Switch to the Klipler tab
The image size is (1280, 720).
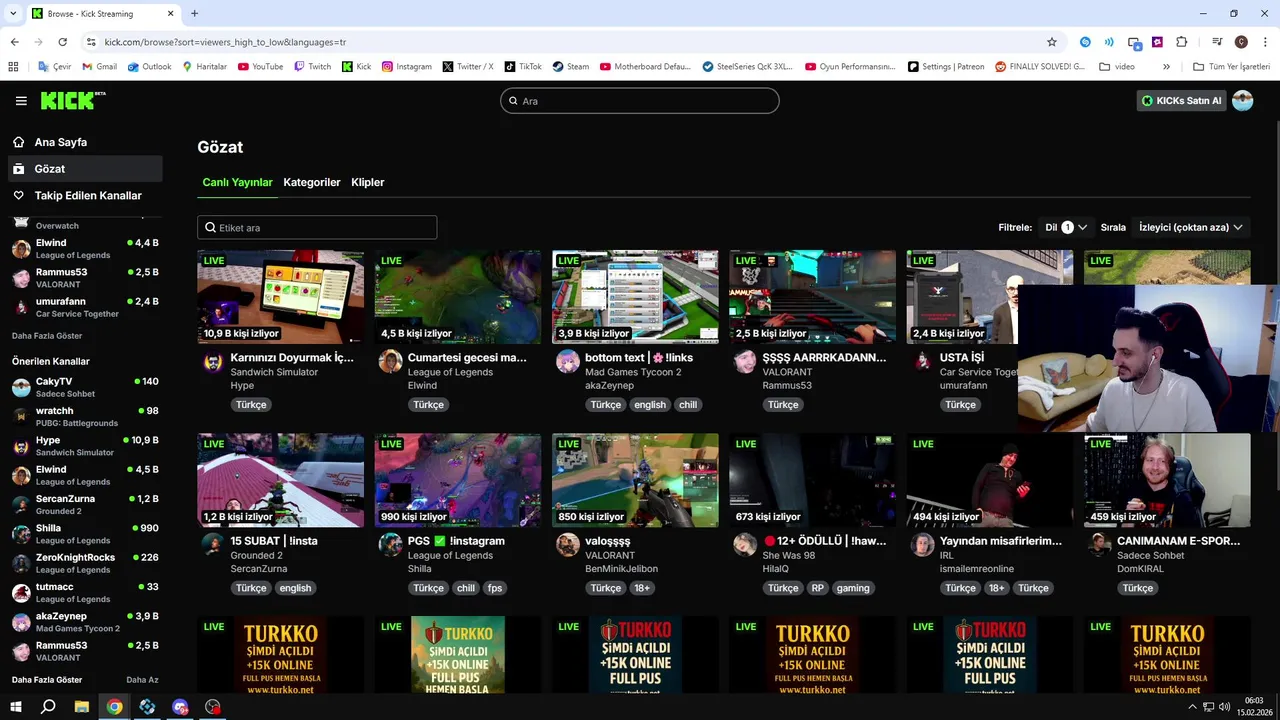click(368, 183)
